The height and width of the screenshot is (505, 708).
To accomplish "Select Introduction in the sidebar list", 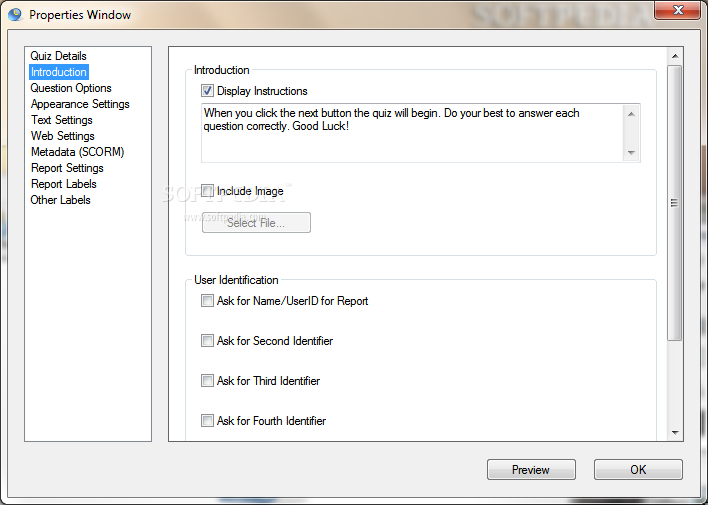I will 59,72.
